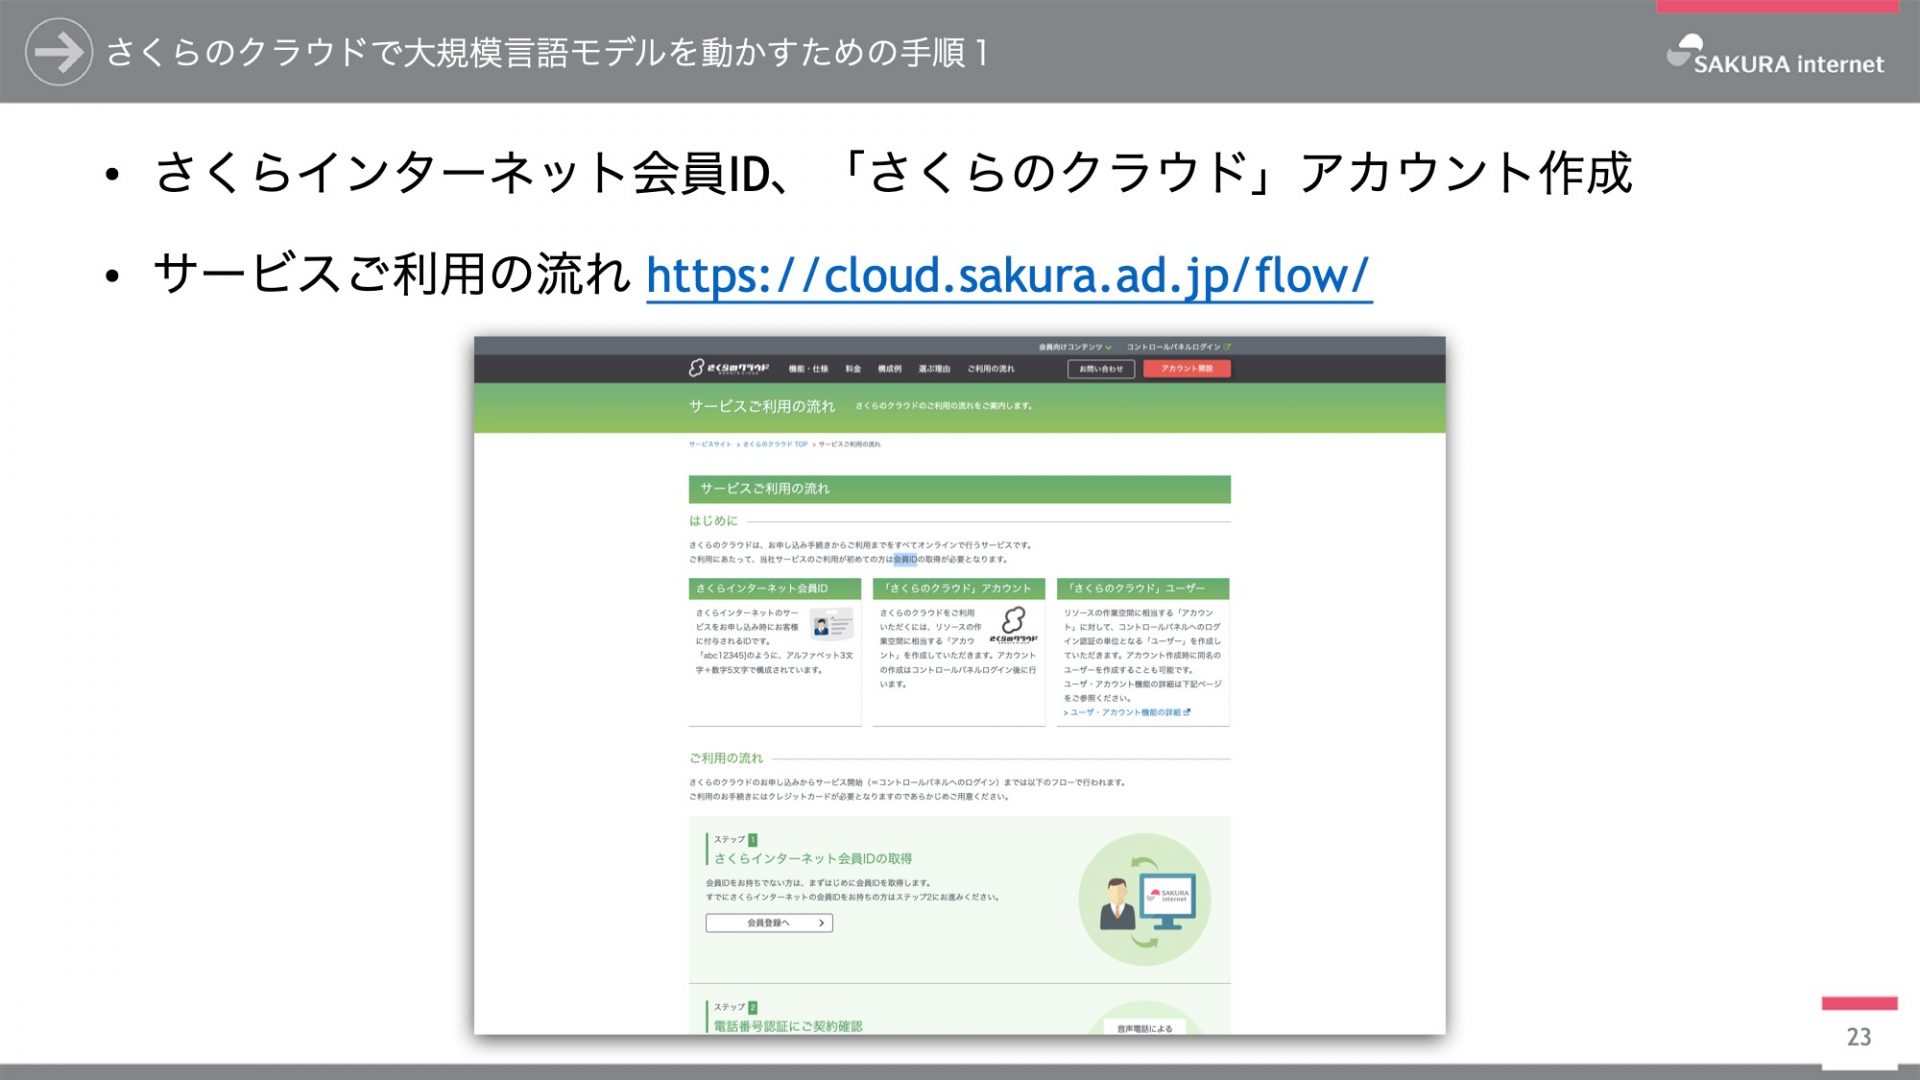Click the cloud logo in account card
The height and width of the screenshot is (1080, 1920).
point(1013,624)
